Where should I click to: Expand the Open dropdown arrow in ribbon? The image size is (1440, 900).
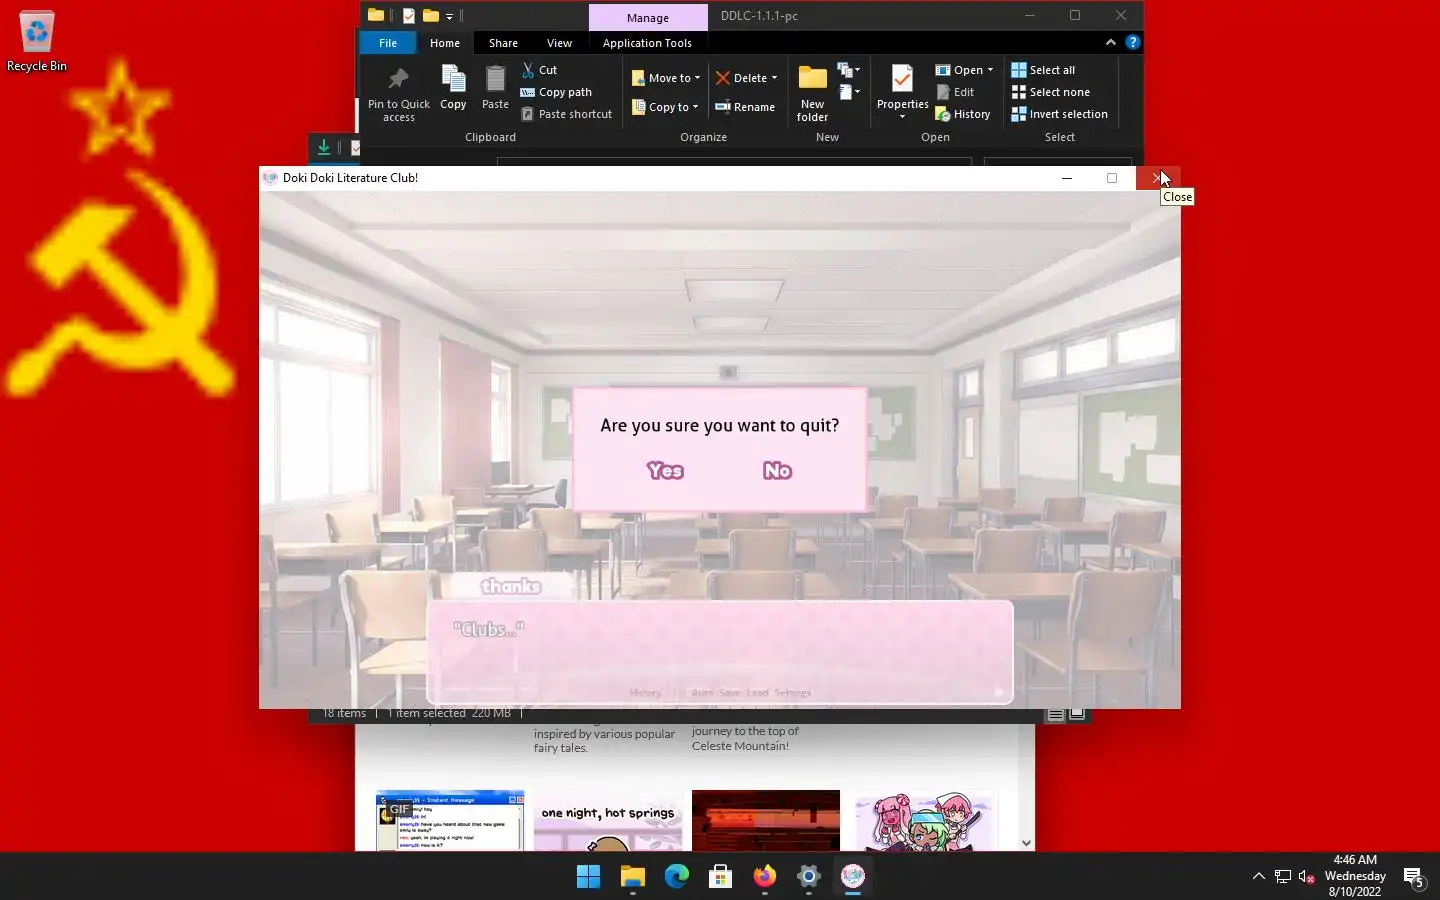coord(990,70)
